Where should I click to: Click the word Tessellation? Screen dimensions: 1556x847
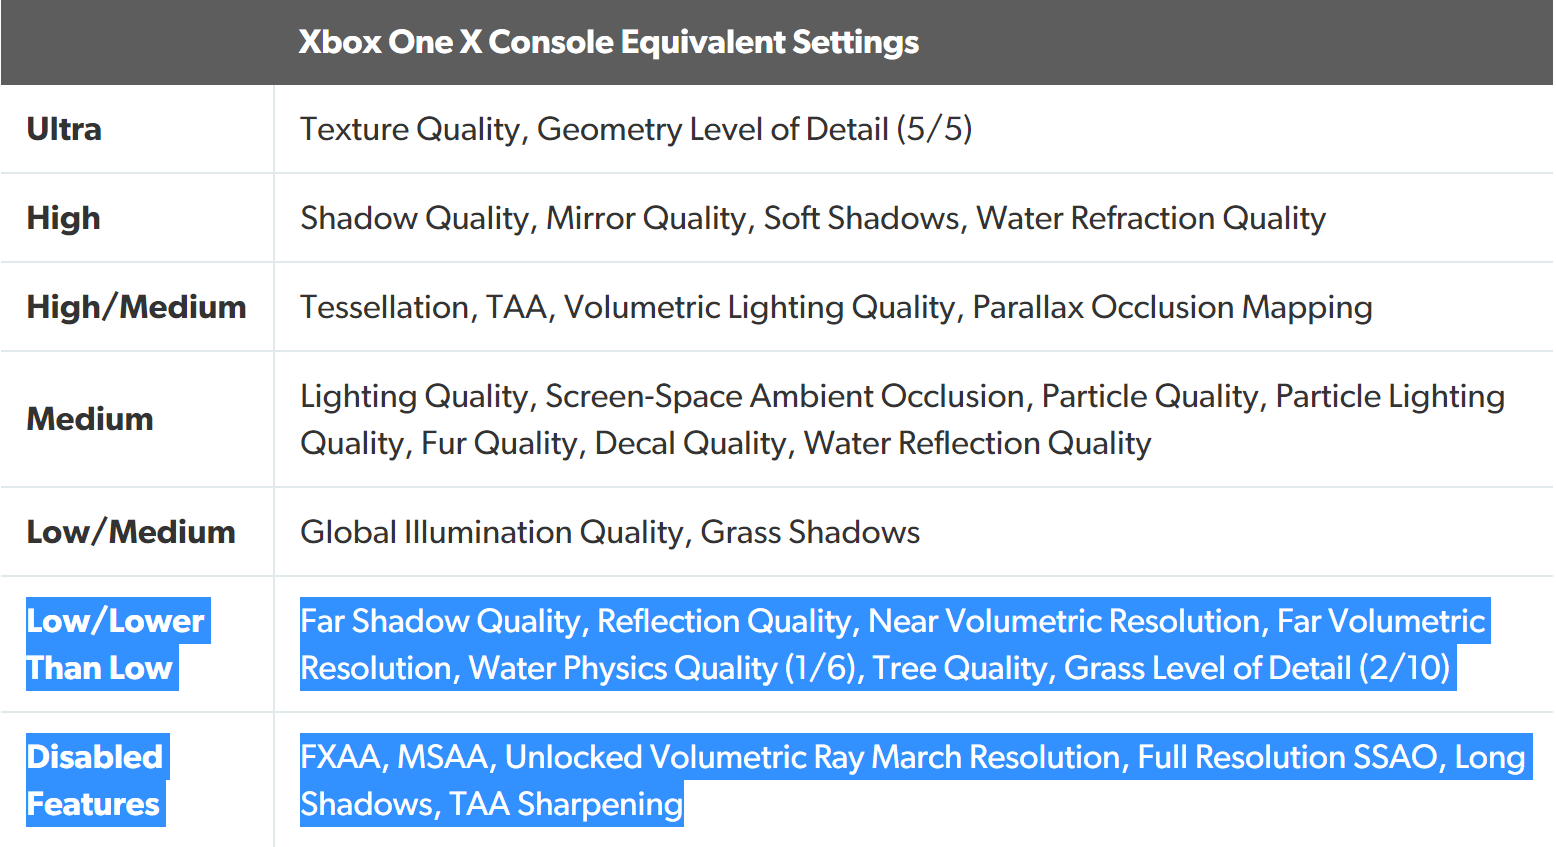coord(385,307)
